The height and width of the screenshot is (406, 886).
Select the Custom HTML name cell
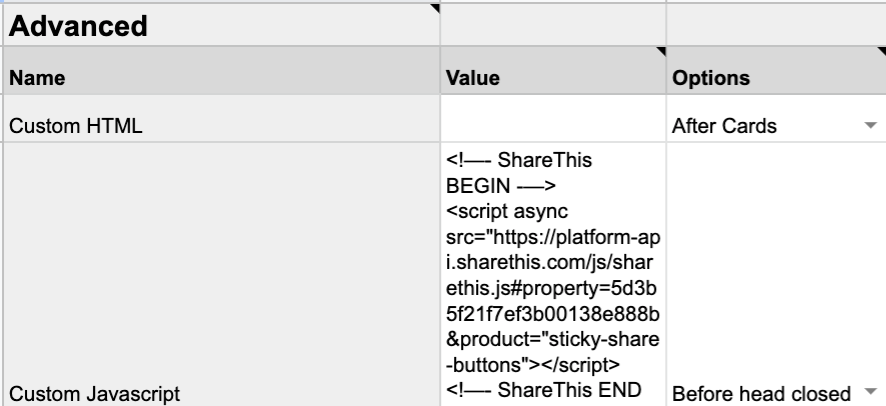(x=220, y=126)
